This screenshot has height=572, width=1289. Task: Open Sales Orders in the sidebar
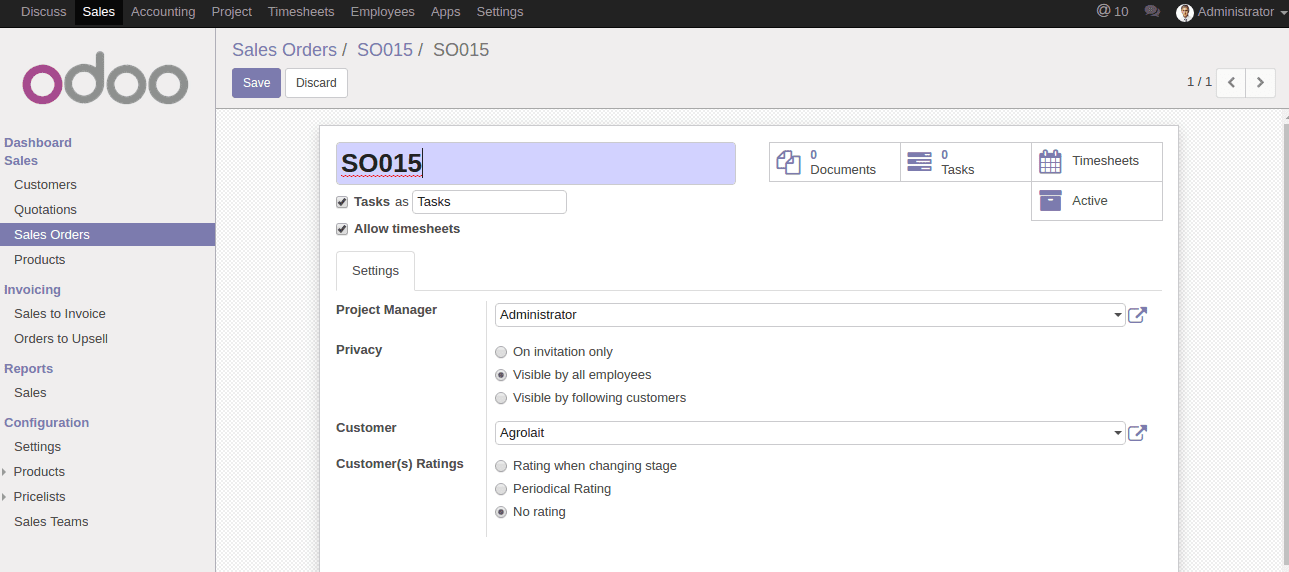pyautogui.click(x=107, y=235)
